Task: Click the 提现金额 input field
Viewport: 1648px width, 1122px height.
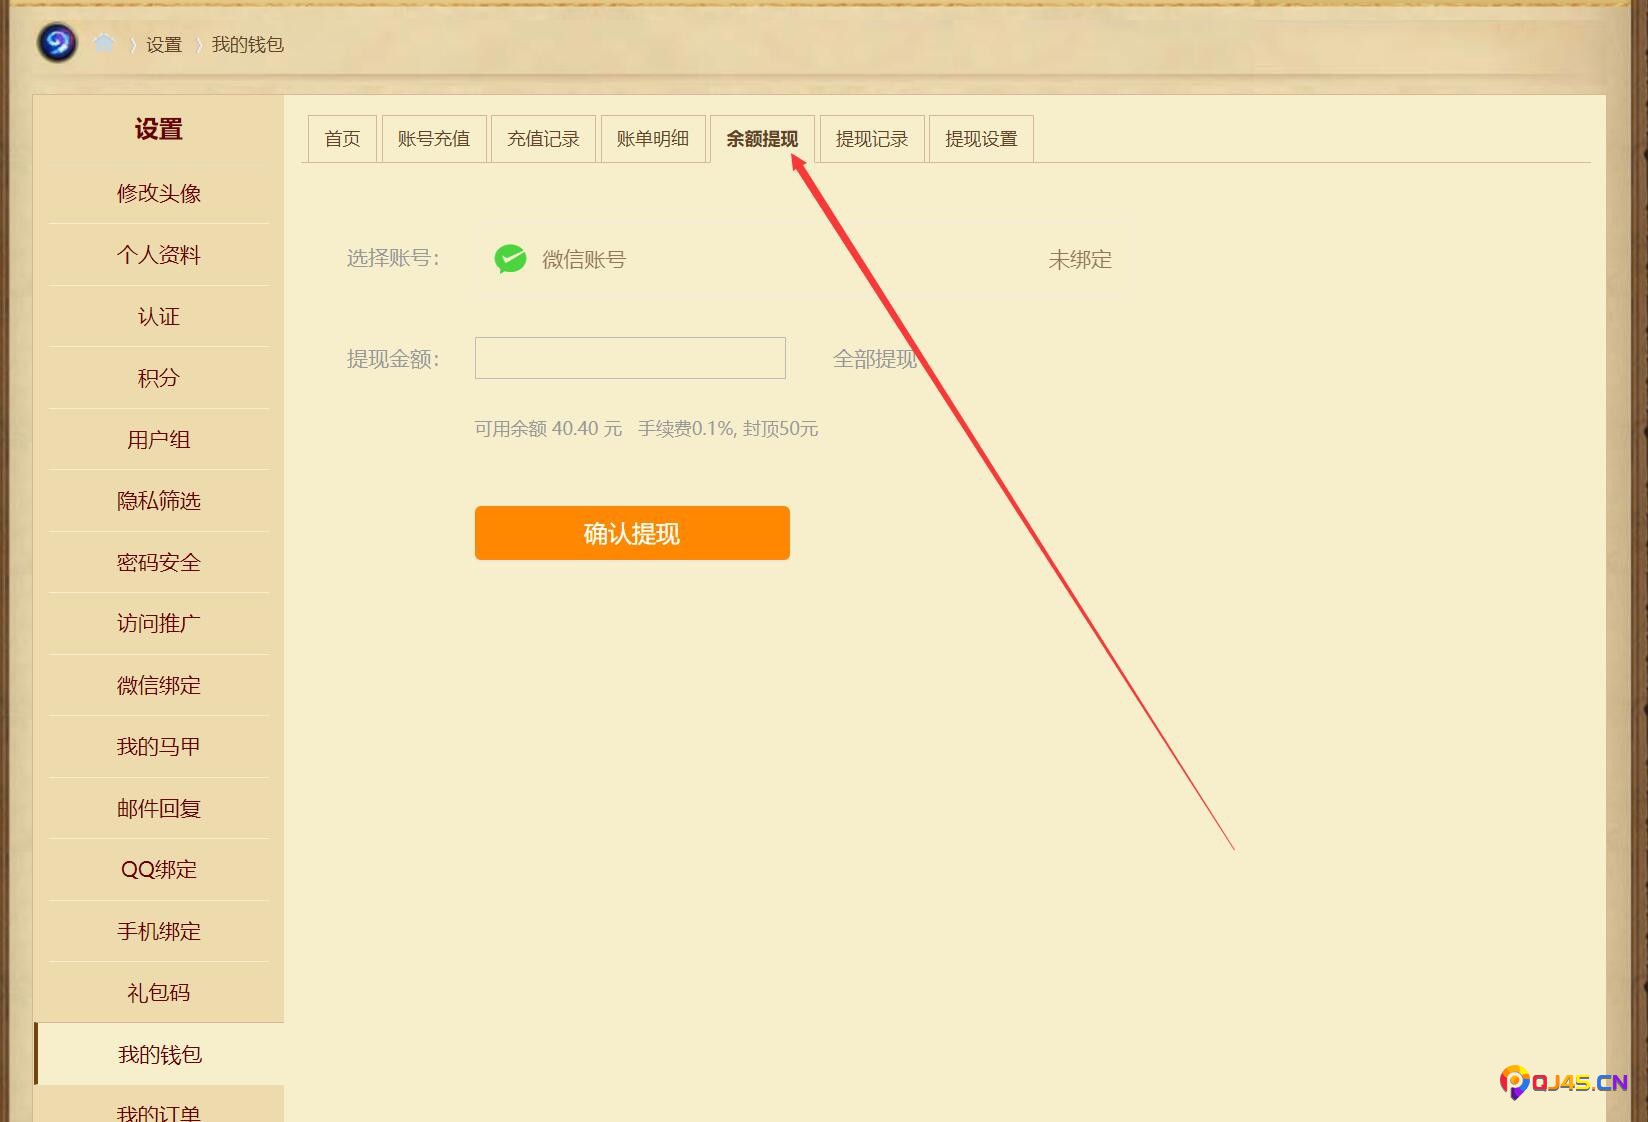Action: click(x=630, y=358)
